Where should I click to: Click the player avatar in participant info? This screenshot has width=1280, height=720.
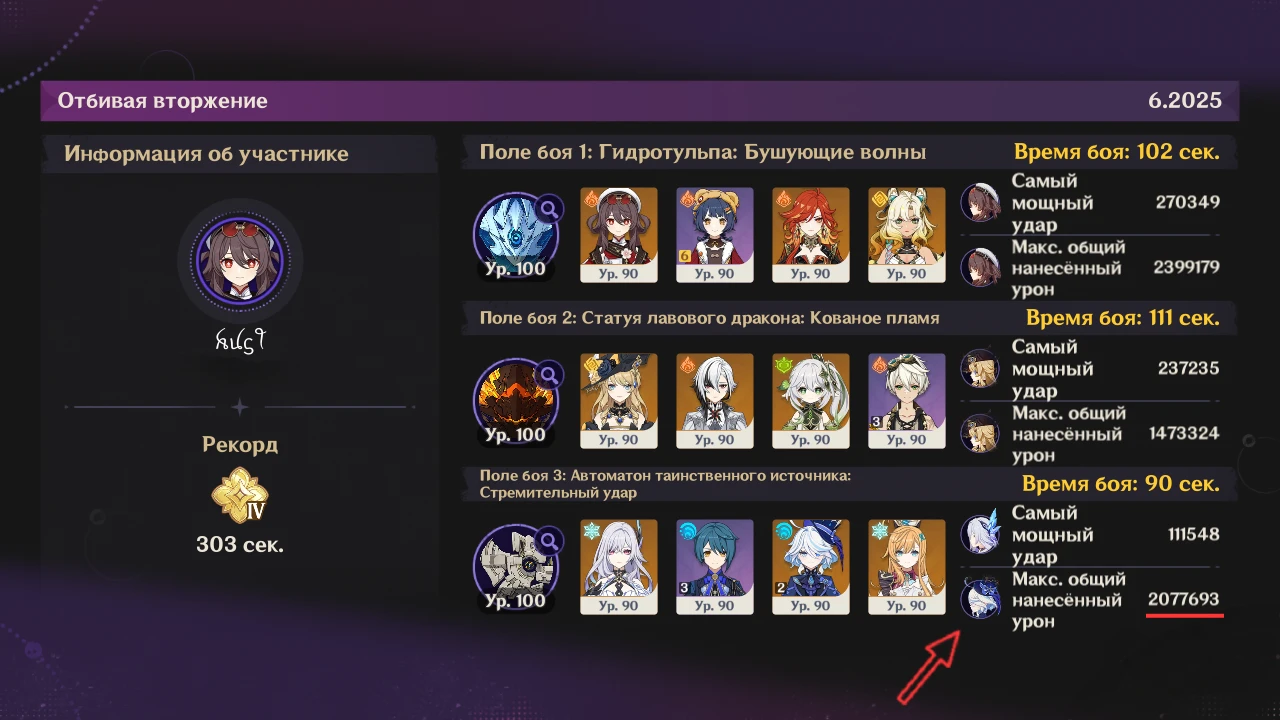tap(240, 261)
